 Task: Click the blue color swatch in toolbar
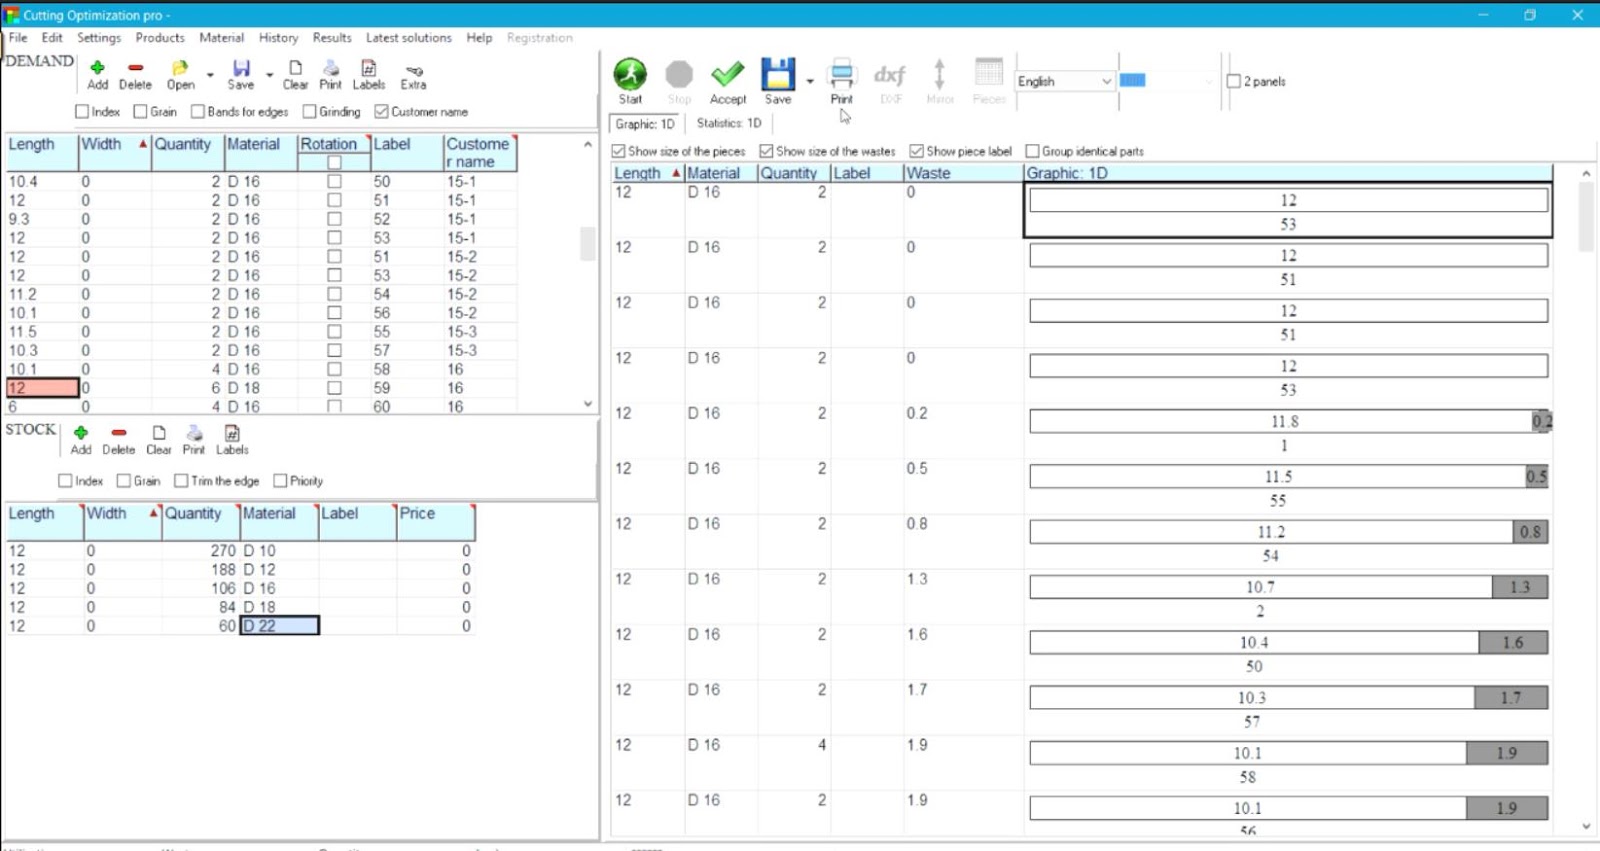pyautogui.click(x=1133, y=80)
